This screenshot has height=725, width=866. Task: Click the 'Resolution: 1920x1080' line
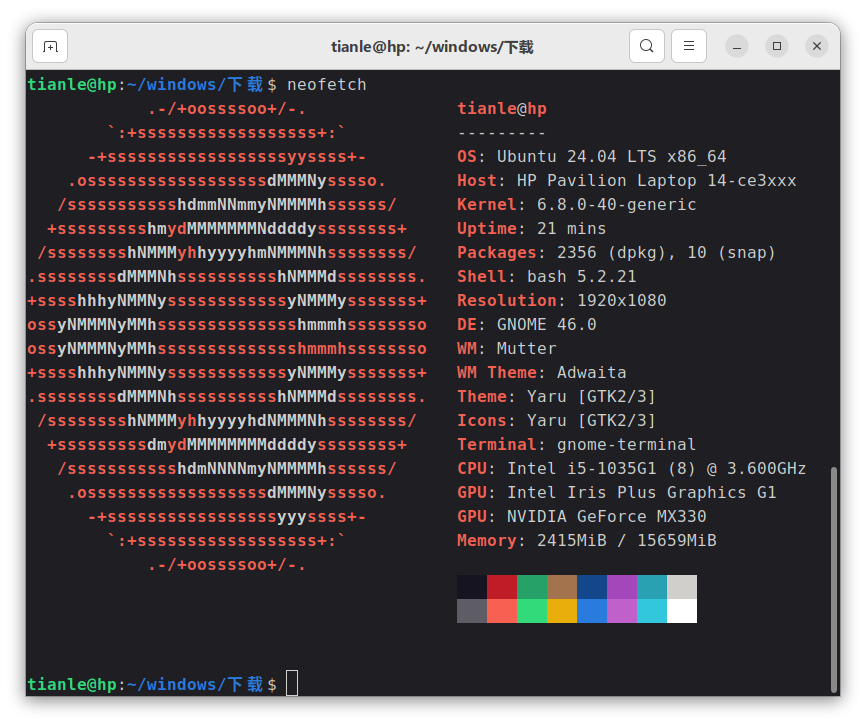tap(562, 301)
